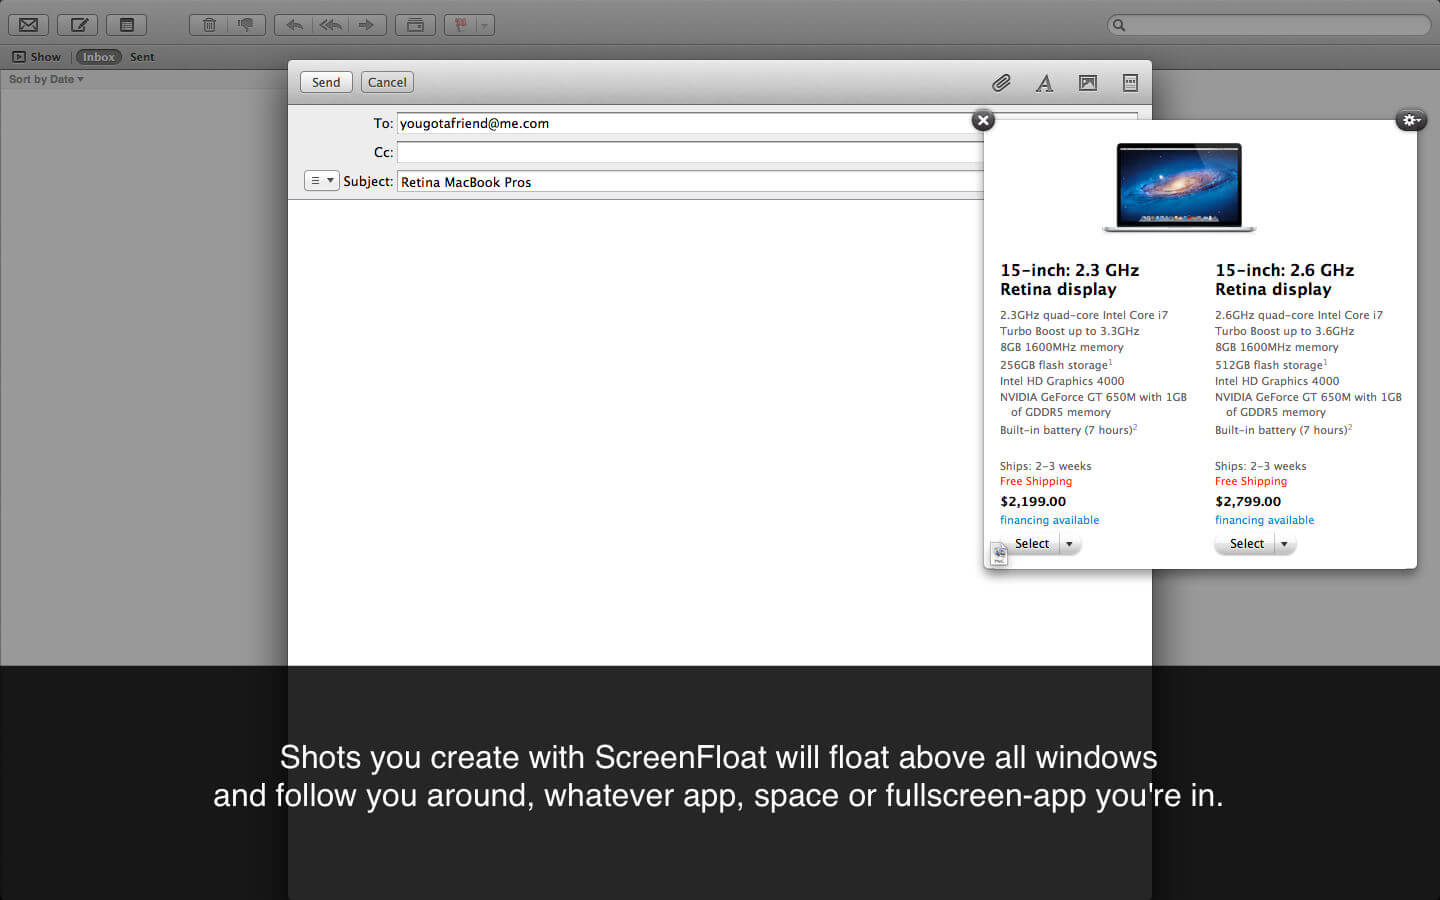Click the trash delete icon

tap(209, 25)
